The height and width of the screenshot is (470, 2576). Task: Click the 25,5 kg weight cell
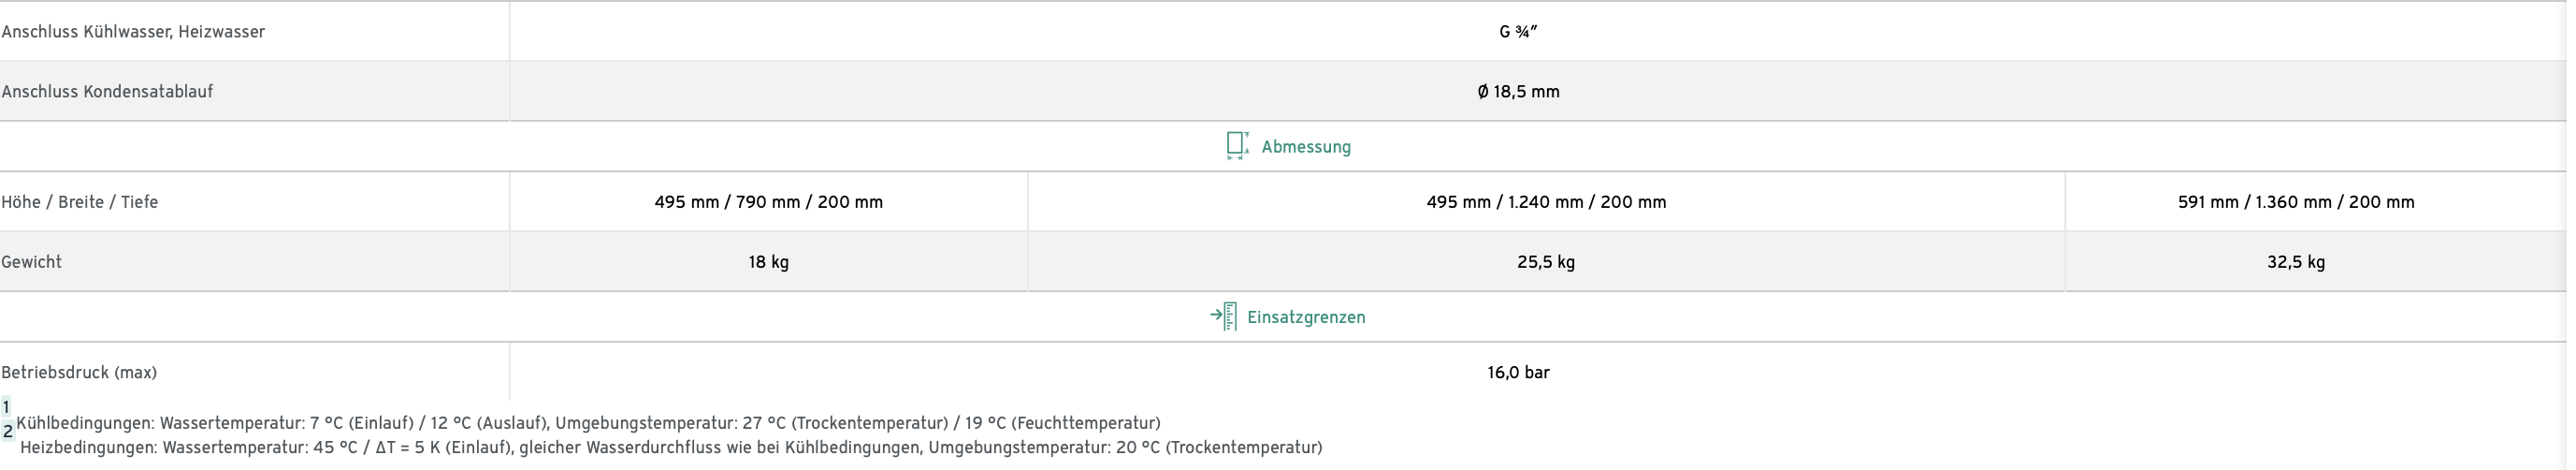(1546, 262)
